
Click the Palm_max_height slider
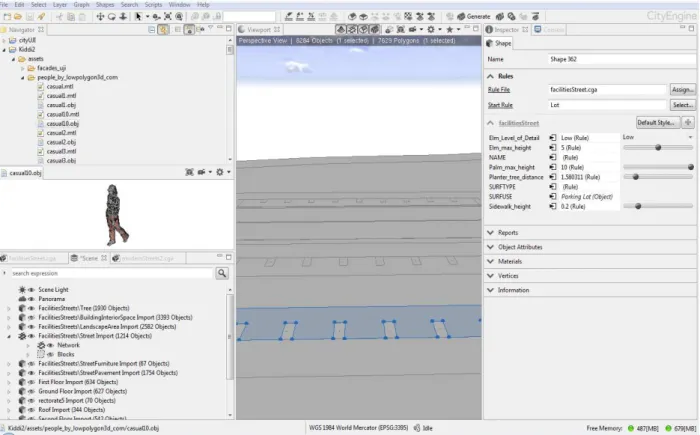tap(658, 167)
